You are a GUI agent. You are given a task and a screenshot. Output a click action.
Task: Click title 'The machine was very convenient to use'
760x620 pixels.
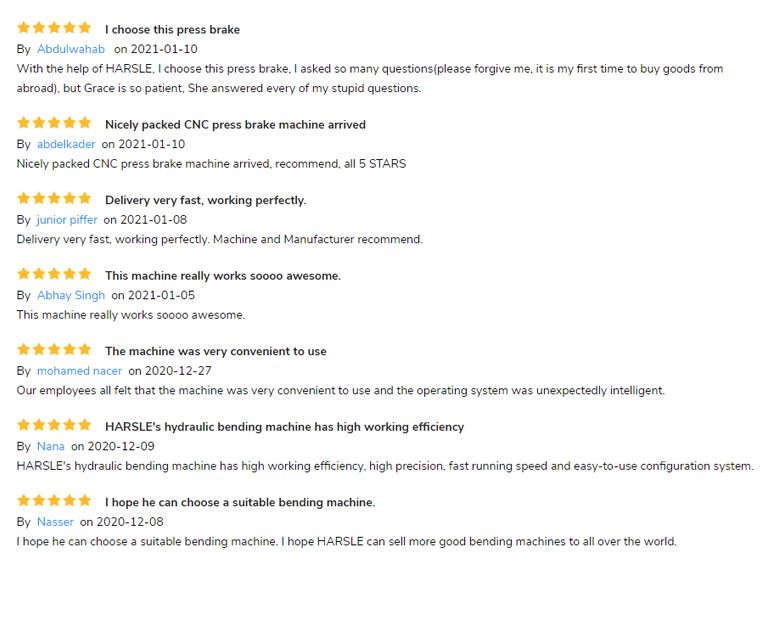pos(216,351)
